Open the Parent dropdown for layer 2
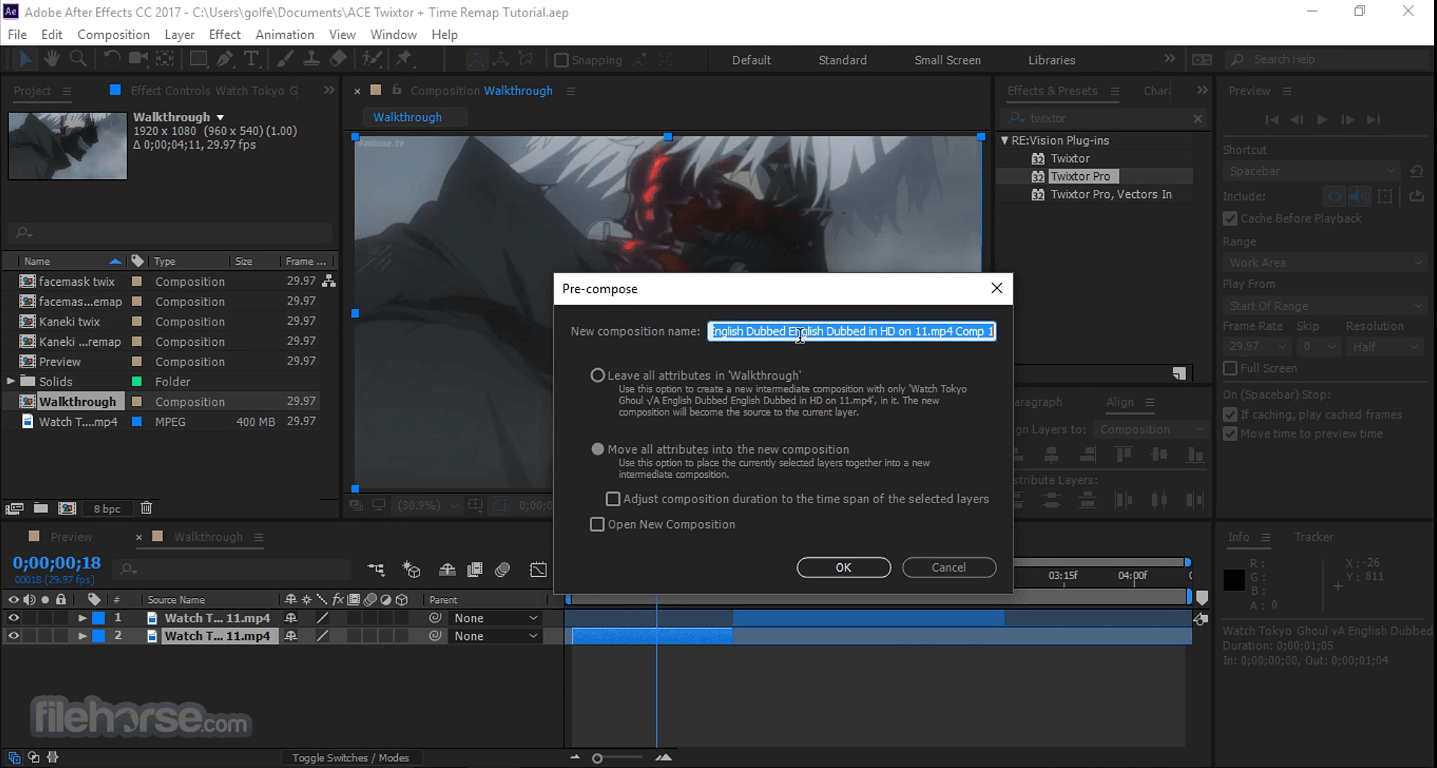Viewport: 1437px width, 768px height. 494,636
